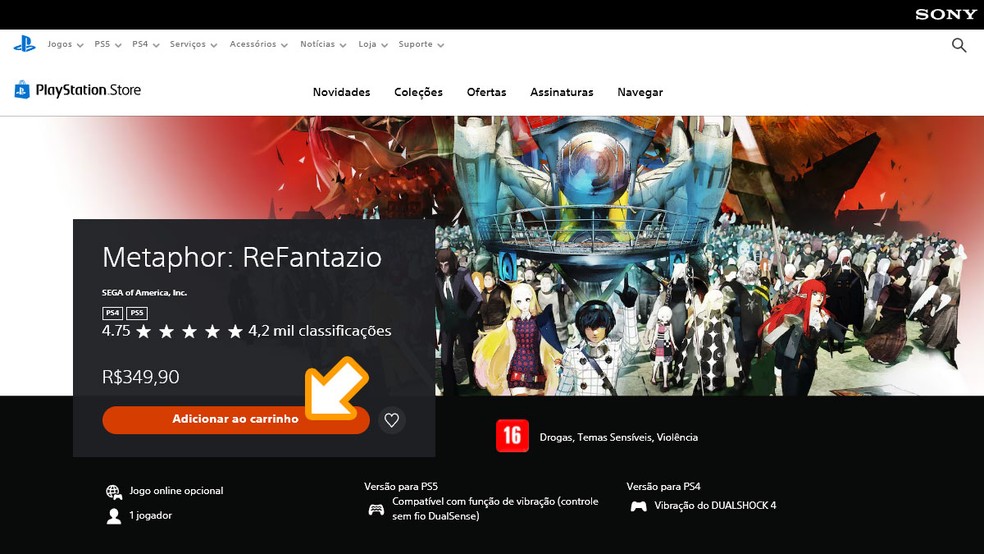The width and height of the screenshot is (984, 554).
Task: Click the Sony logo
Action: [946, 14]
